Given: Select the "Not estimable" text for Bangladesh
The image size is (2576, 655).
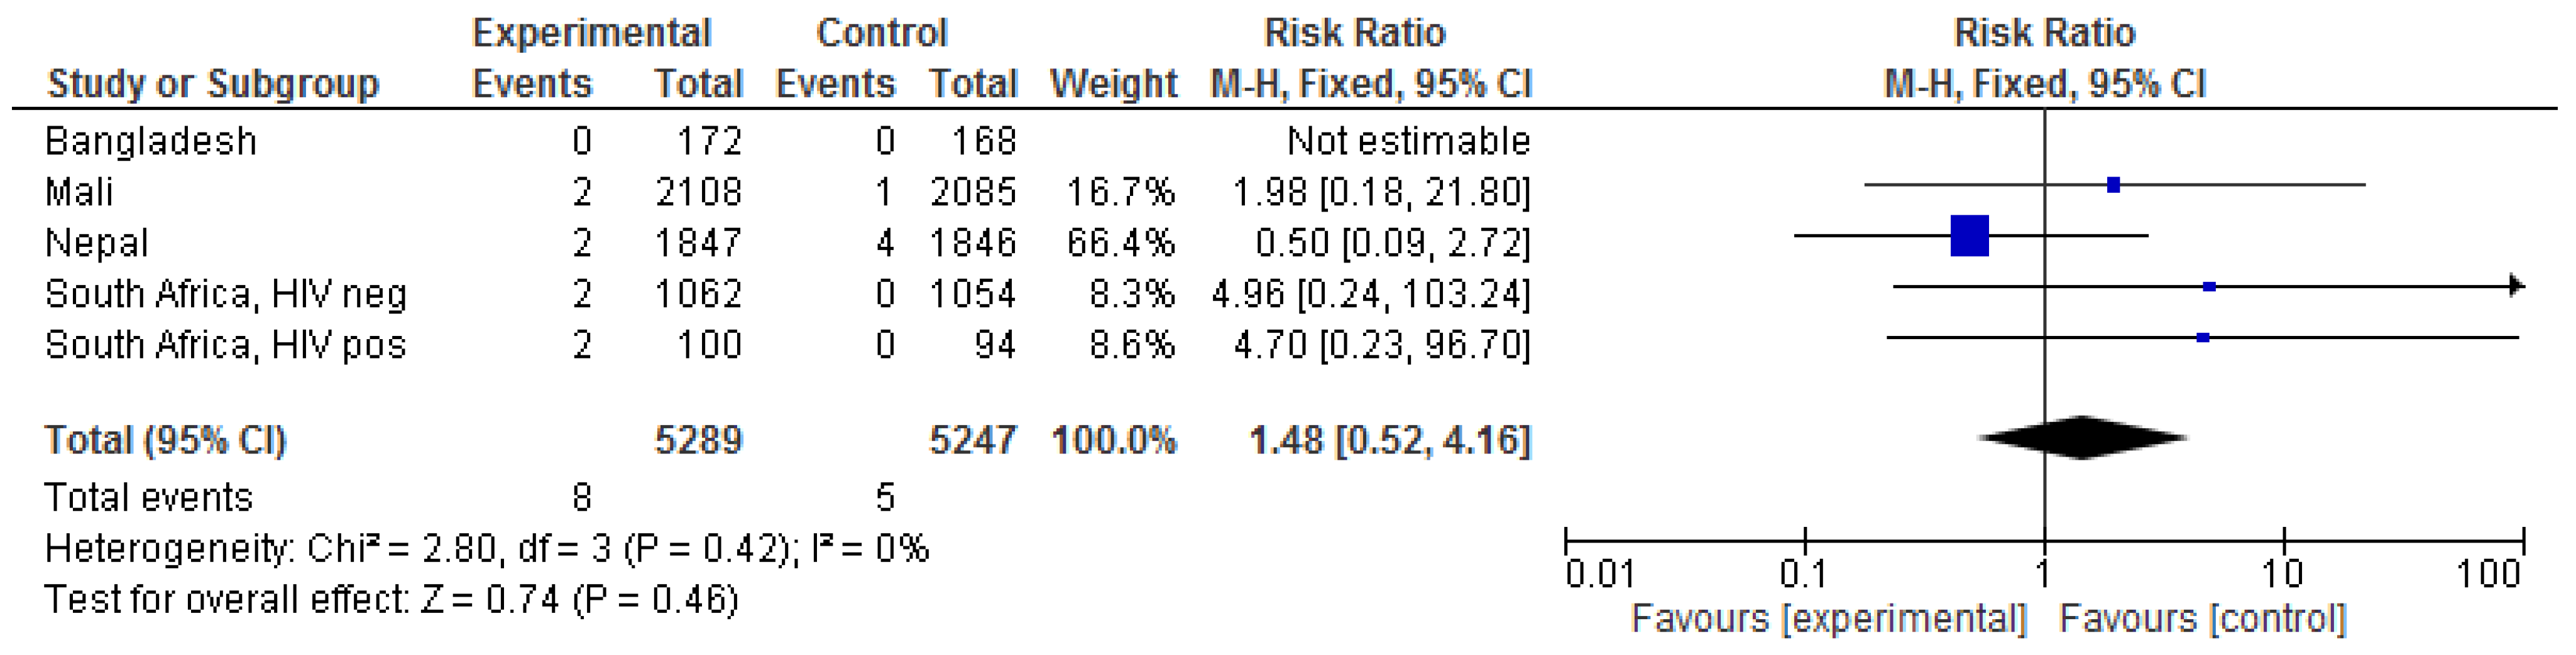Looking at the screenshot, I should 1408,141.
